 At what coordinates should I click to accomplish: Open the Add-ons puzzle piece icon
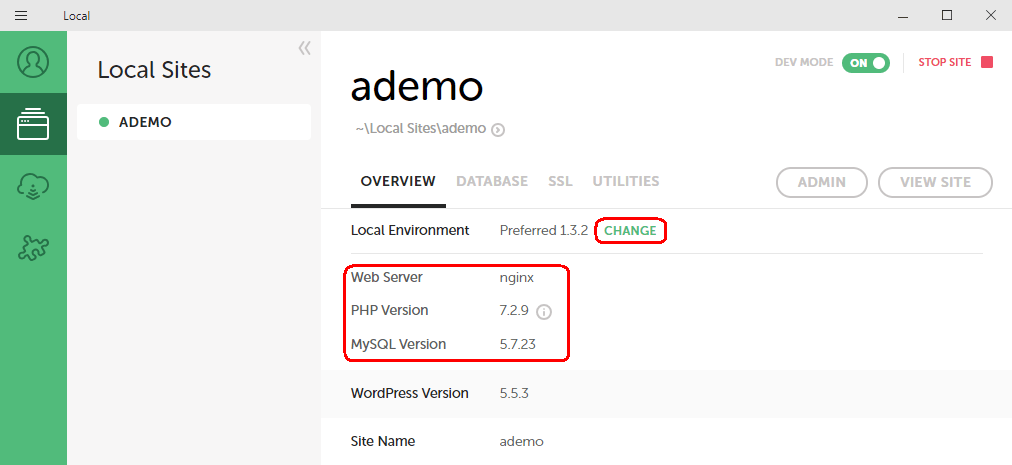(x=33, y=247)
